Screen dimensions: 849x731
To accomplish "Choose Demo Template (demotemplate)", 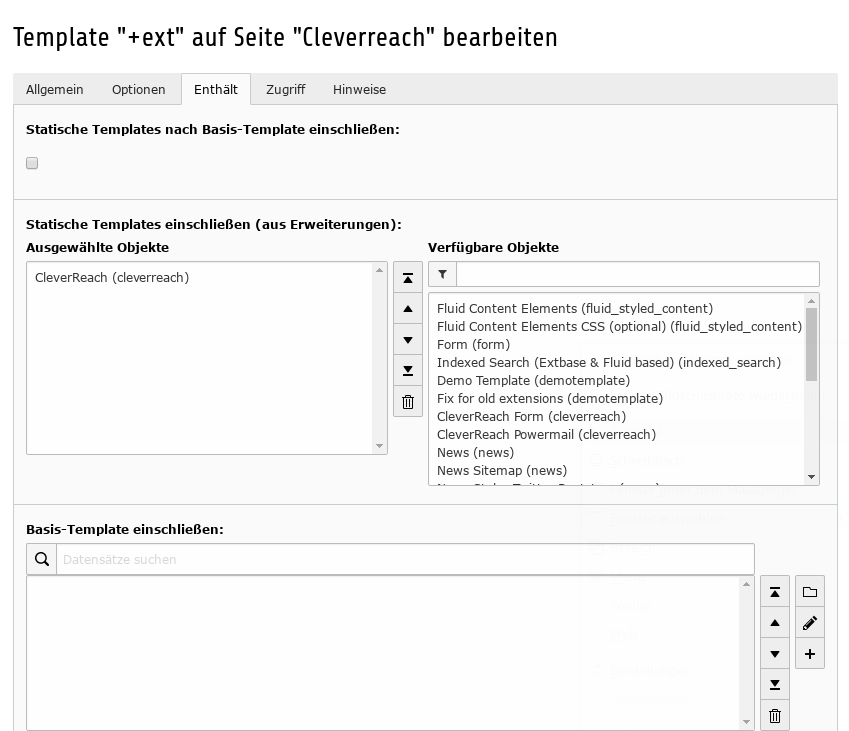I will point(533,380).
